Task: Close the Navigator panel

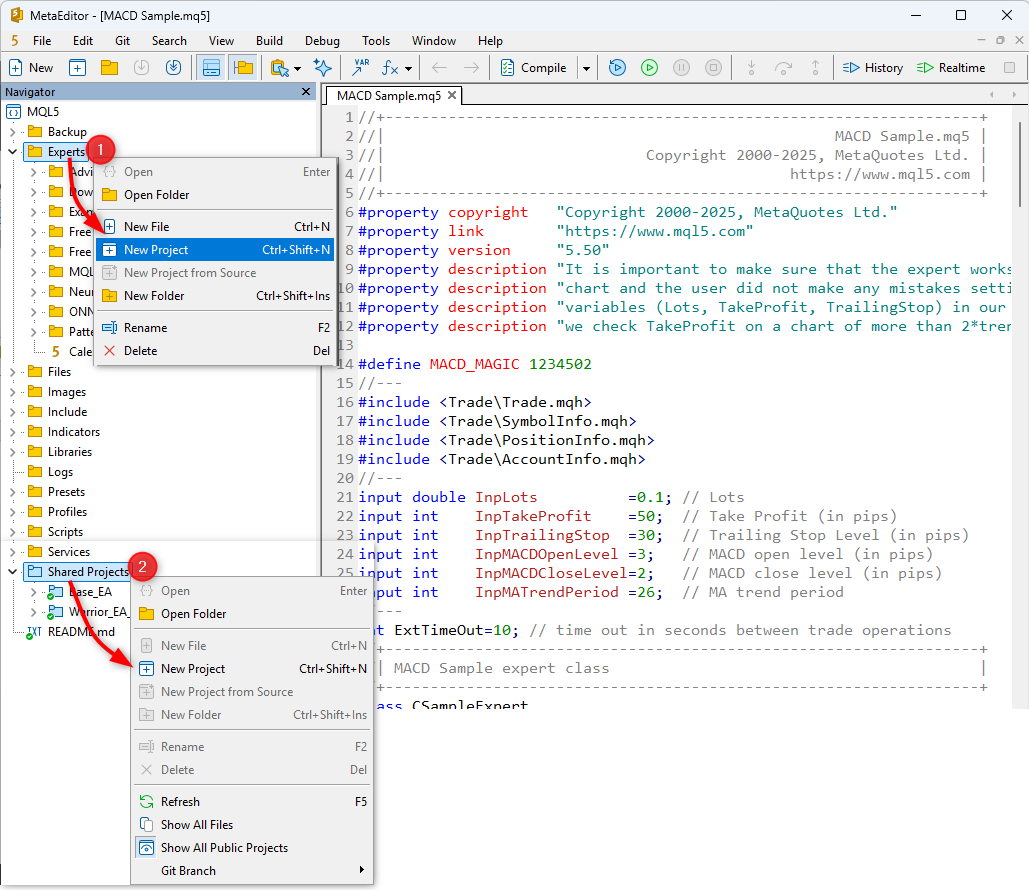Action: (306, 91)
